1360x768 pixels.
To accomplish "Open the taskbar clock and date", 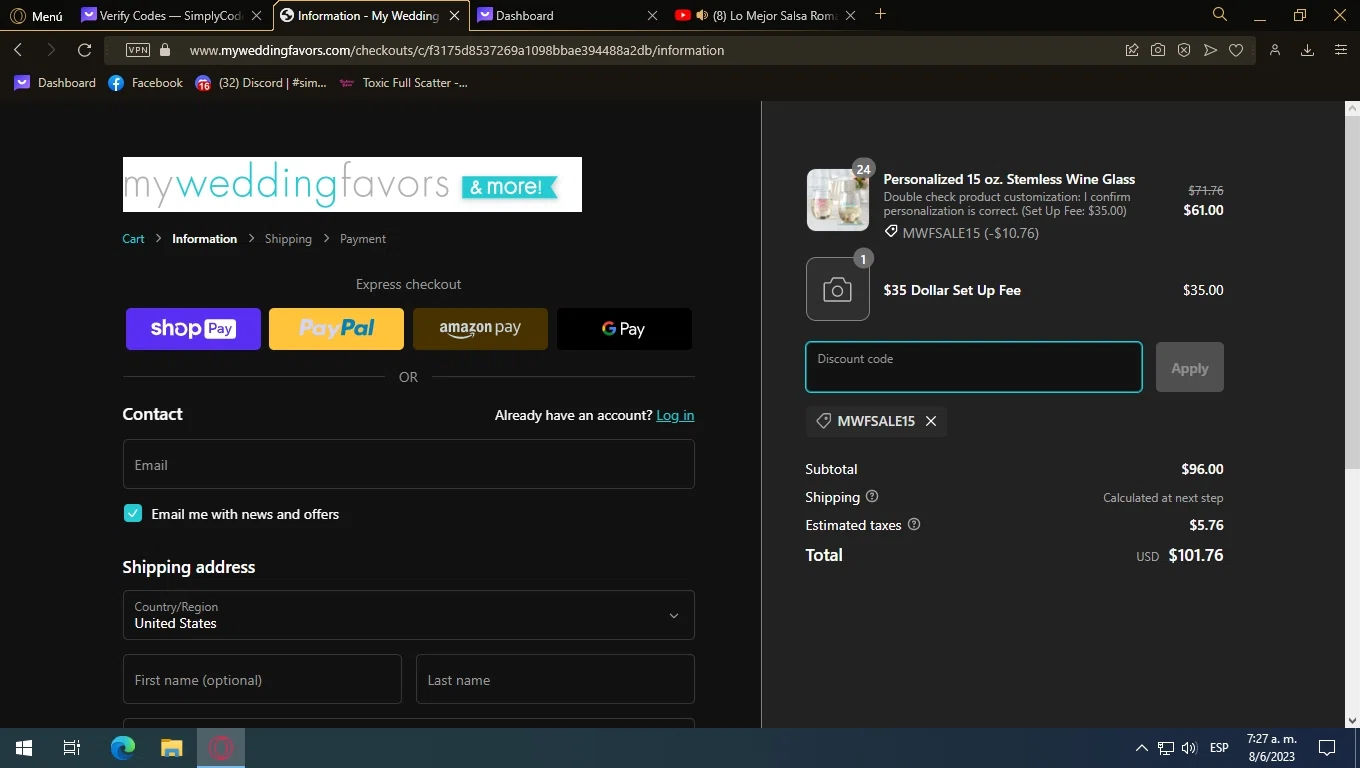I will tap(1270, 748).
